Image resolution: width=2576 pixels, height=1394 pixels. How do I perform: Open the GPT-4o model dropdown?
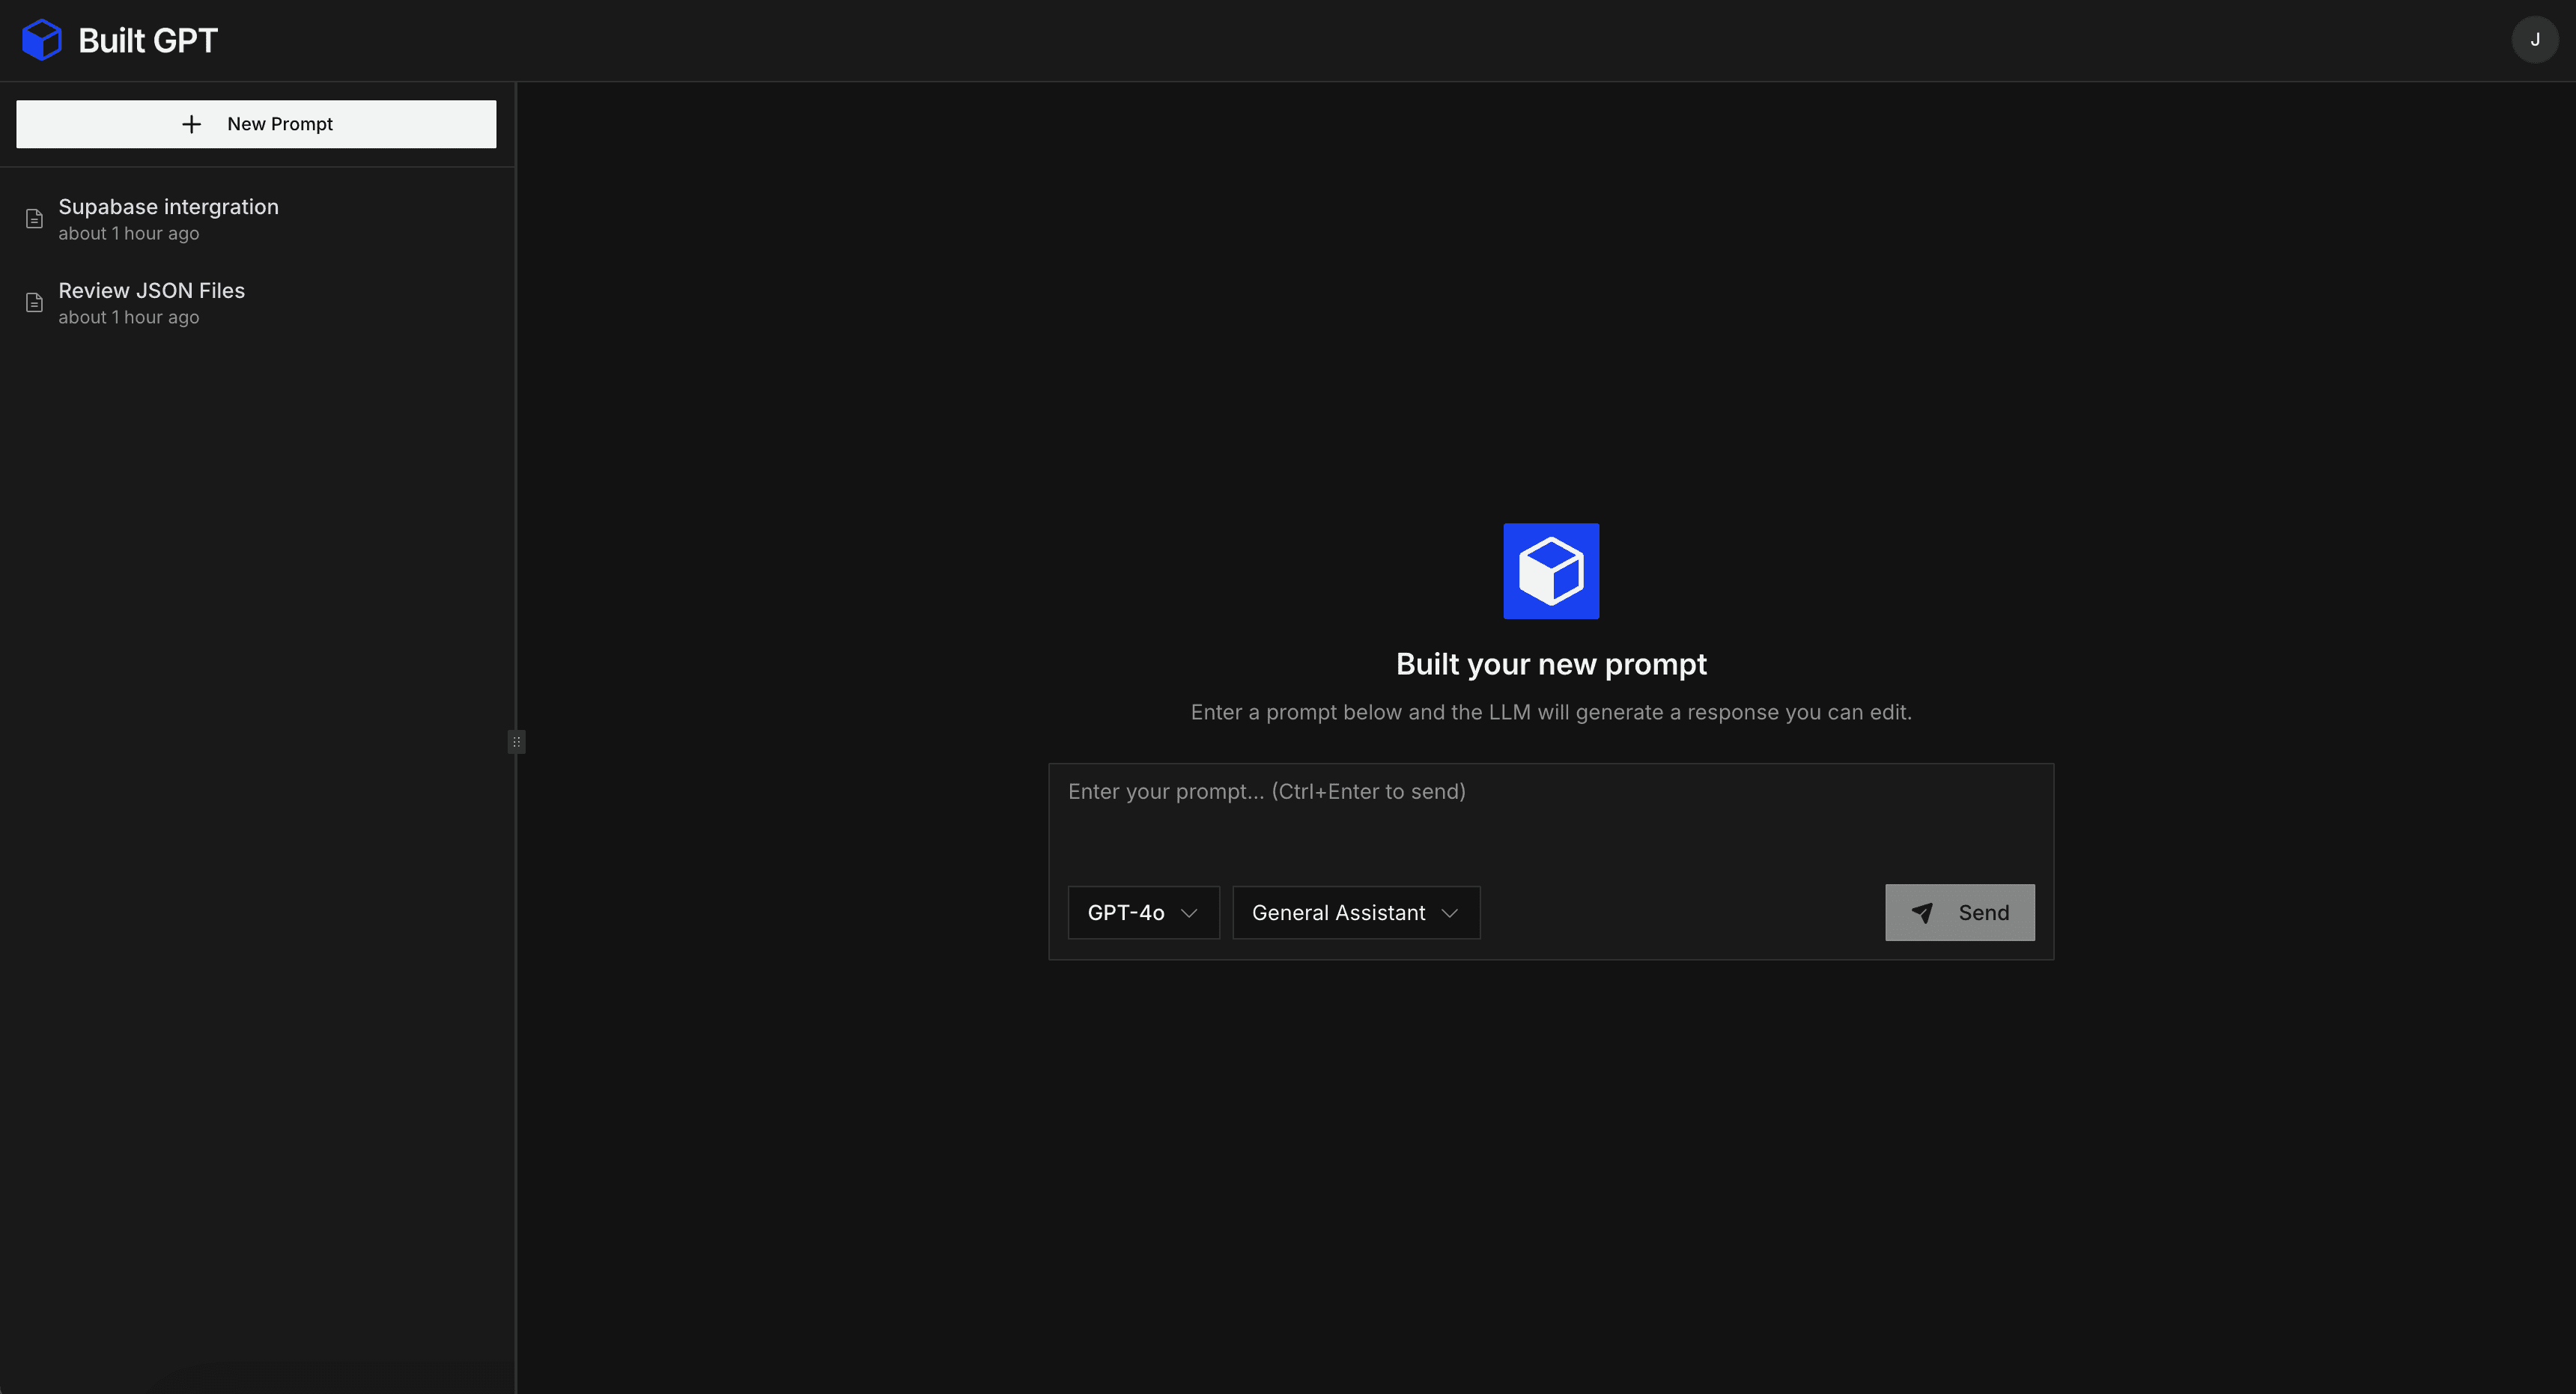pyautogui.click(x=1126, y=912)
